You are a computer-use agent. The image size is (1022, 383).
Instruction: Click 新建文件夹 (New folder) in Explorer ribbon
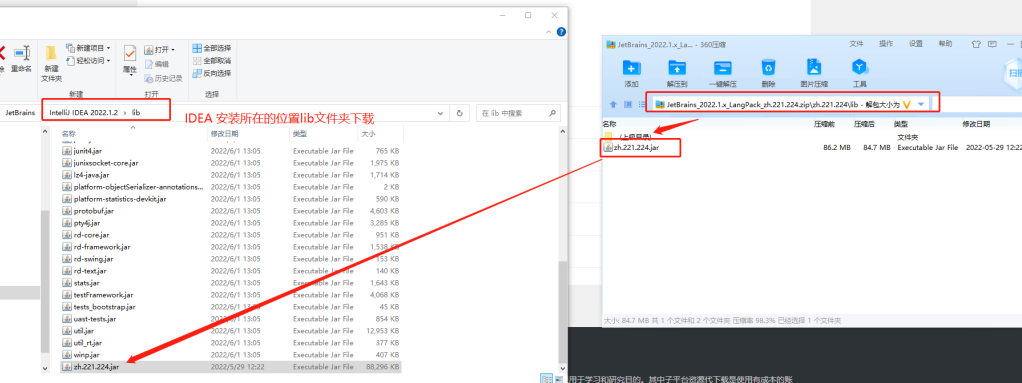pos(51,63)
